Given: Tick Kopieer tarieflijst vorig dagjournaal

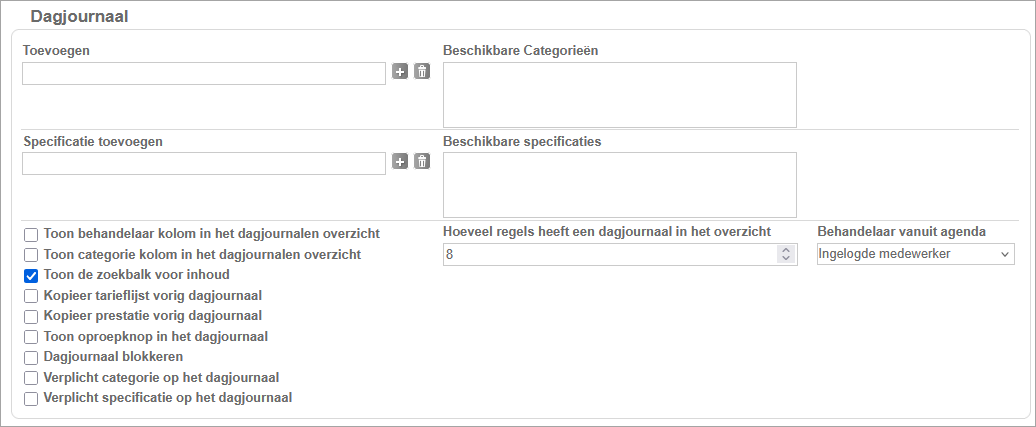Looking at the screenshot, I should coord(31,296).
